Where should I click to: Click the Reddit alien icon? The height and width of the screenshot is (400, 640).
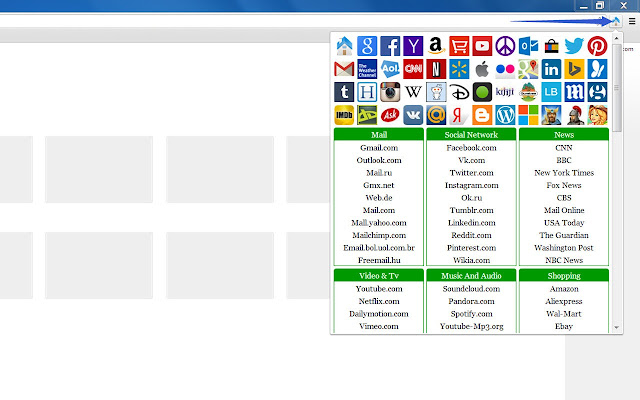pyautogui.click(x=436, y=92)
